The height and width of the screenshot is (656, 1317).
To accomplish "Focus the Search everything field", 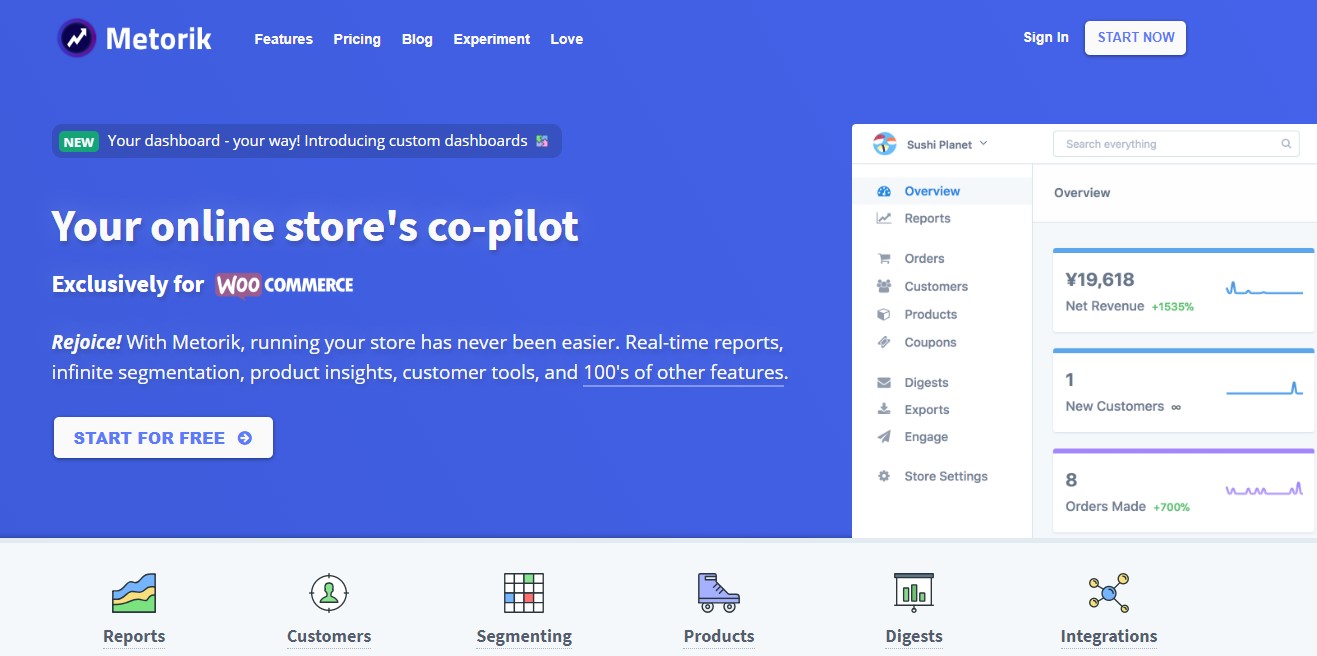I will tap(1176, 144).
